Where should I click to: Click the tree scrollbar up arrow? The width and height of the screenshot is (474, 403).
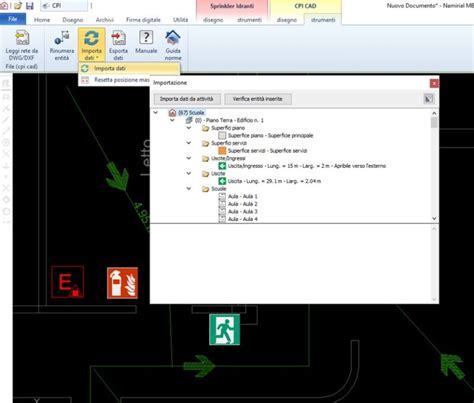tap(434, 113)
